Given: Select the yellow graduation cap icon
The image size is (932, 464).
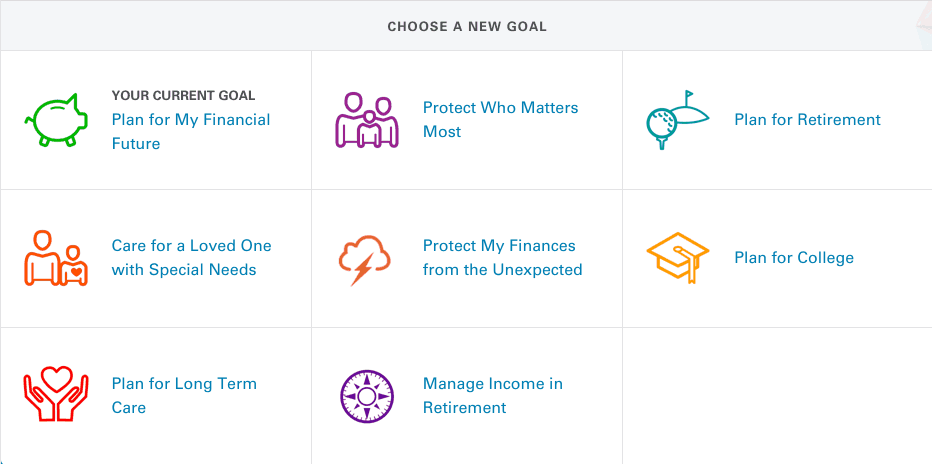Looking at the screenshot, I should pos(678,258).
